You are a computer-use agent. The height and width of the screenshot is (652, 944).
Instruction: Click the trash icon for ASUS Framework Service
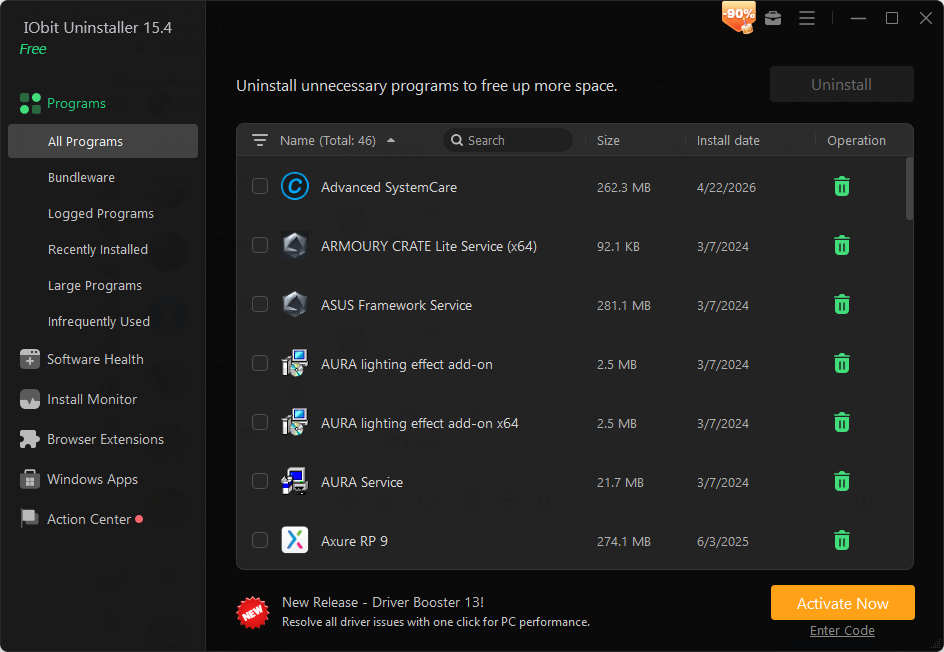pos(842,305)
